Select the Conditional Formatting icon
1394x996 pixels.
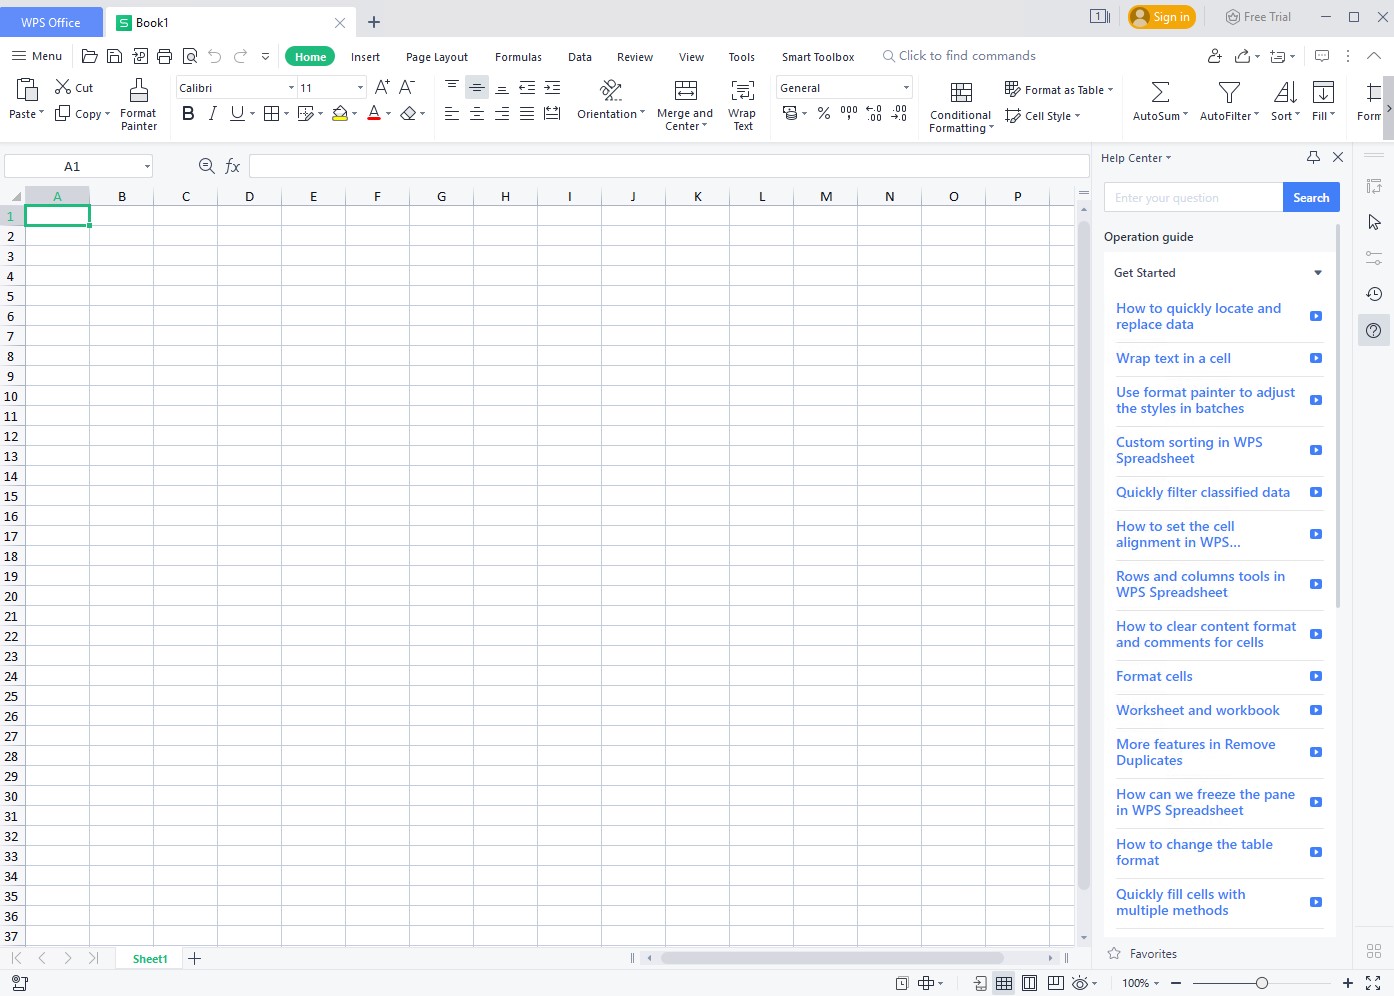click(x=960, y=93)
